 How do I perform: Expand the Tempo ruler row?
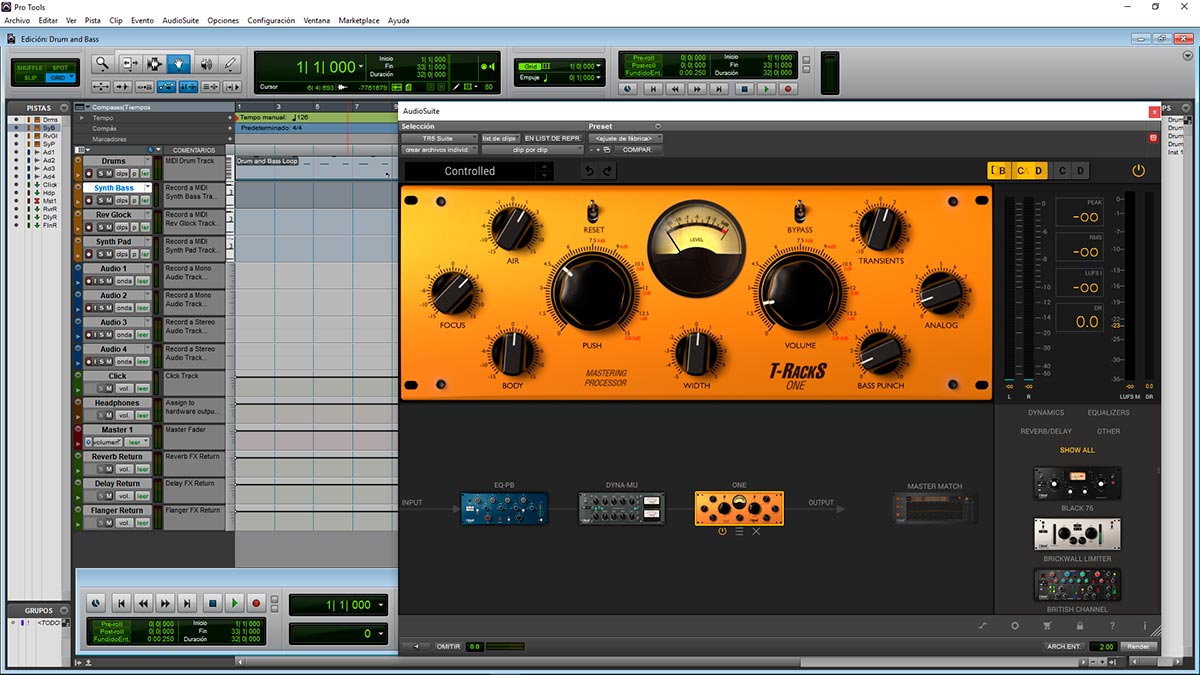(83, 117)
